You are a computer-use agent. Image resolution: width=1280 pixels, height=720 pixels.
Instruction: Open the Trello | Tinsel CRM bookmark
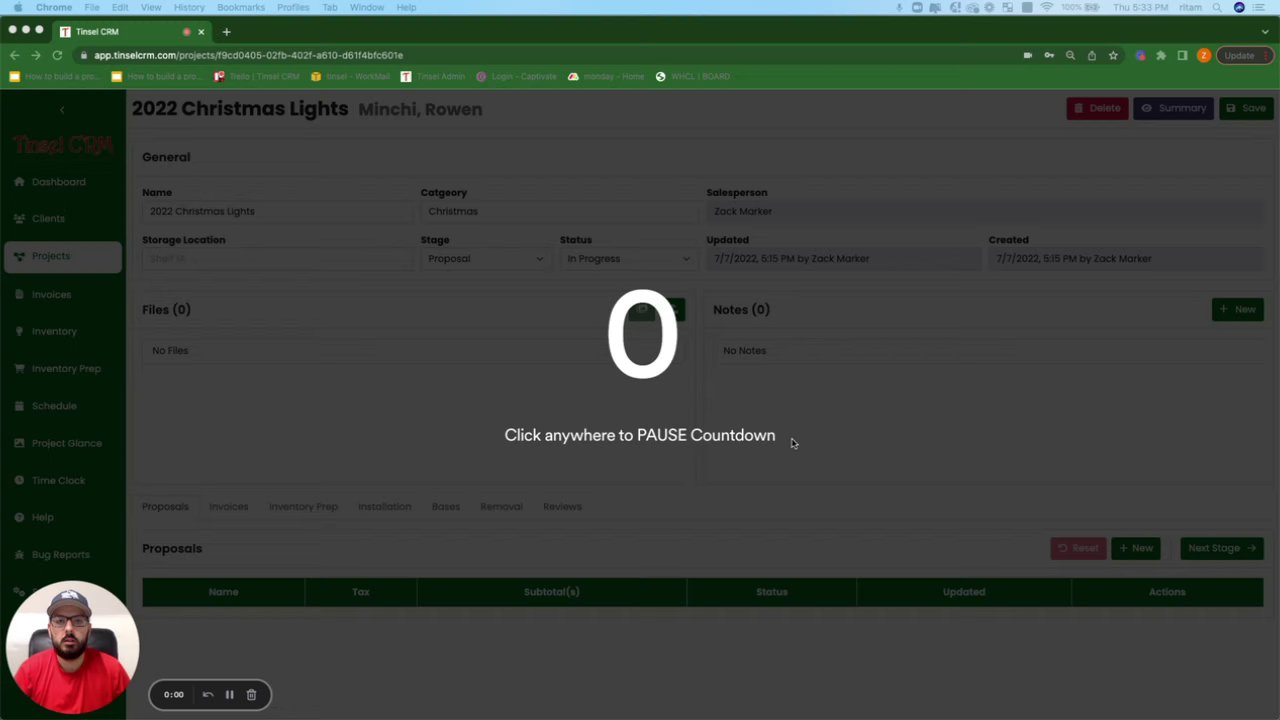click(x=257, y=76)
